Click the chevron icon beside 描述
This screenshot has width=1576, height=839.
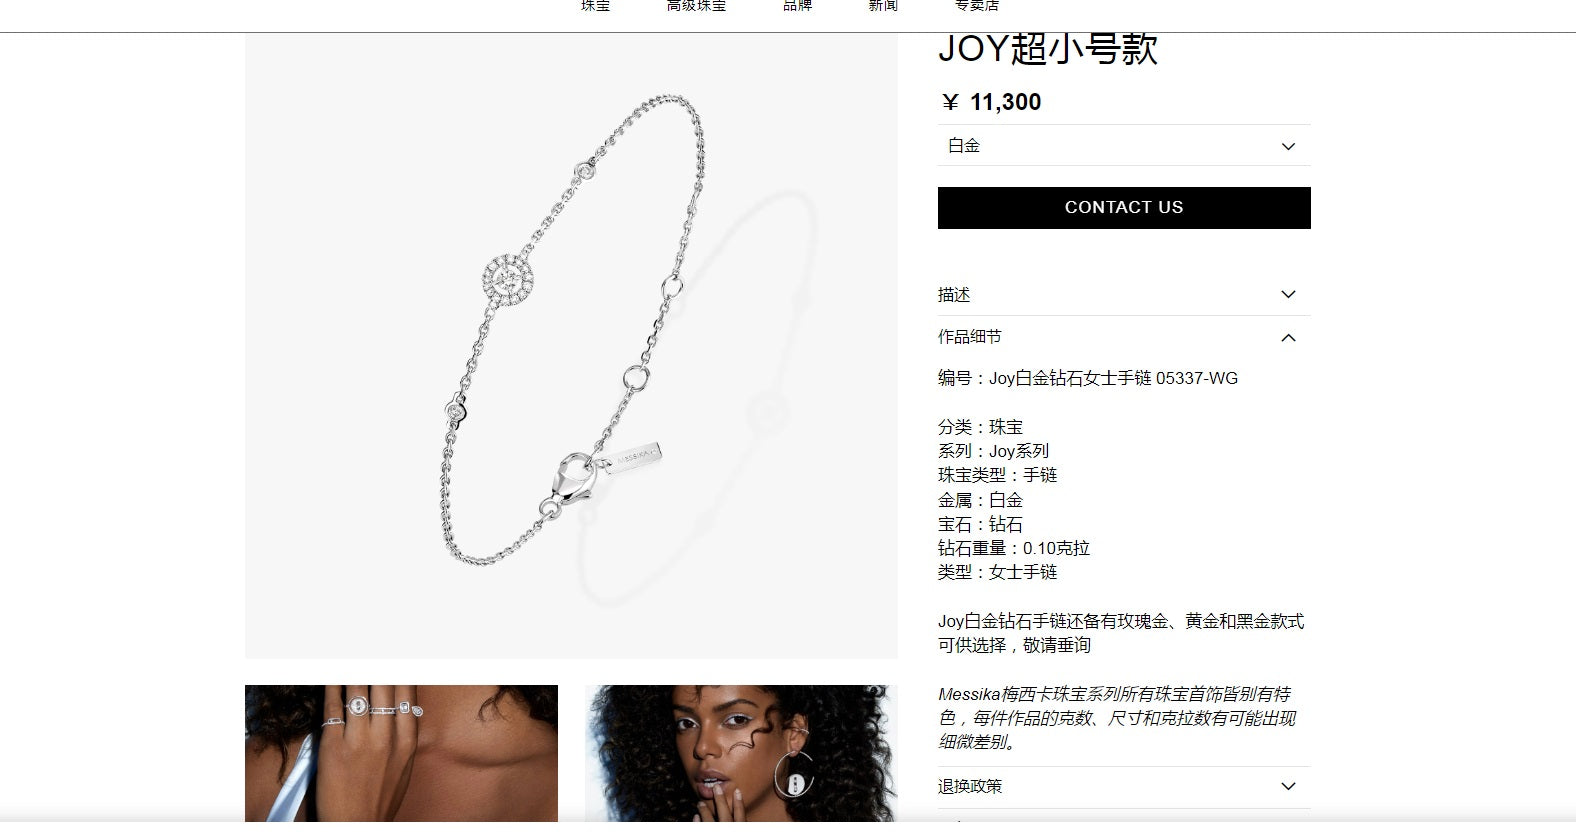(x=1288, y=294)
